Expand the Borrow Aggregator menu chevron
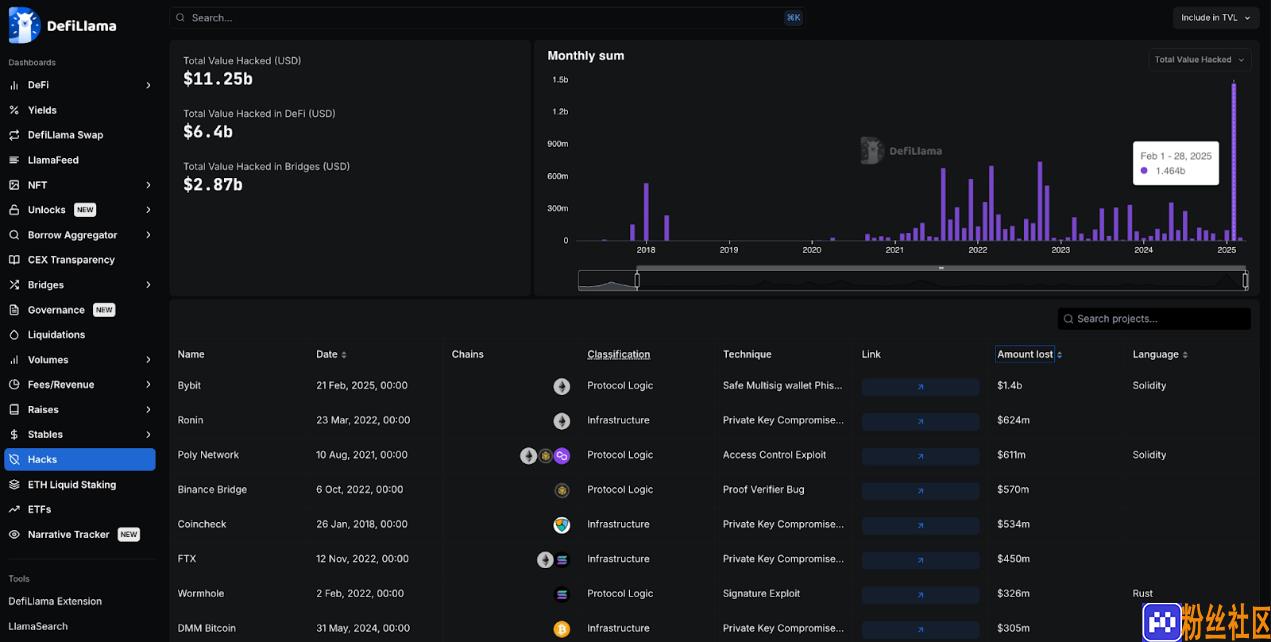1271x642 pixels. 148,235
